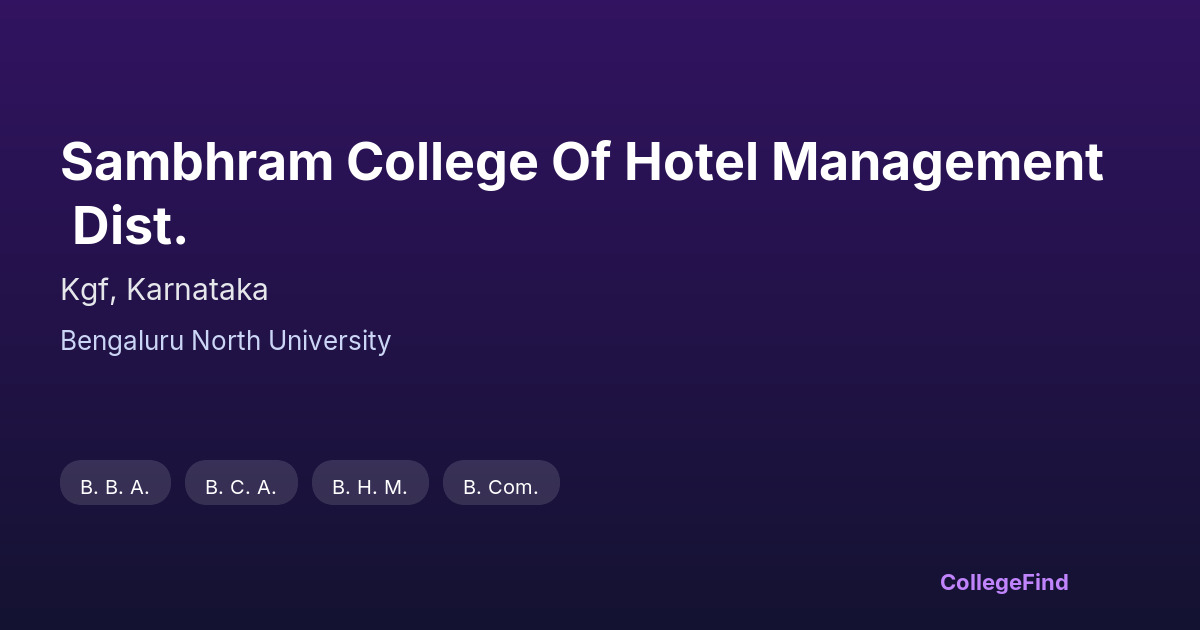1200x630 pixels.
Task: Open the B. Com. course tag
Action: tap(501, 487)
